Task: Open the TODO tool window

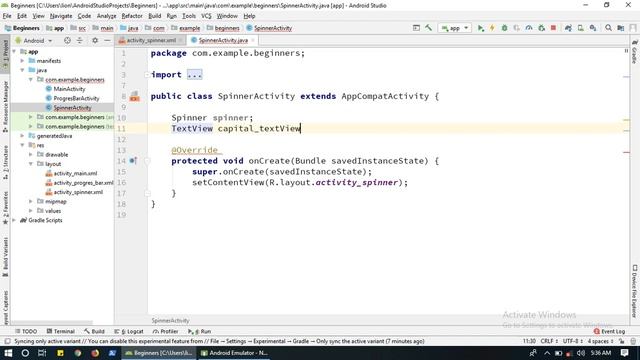Action: tap(26, 331)
